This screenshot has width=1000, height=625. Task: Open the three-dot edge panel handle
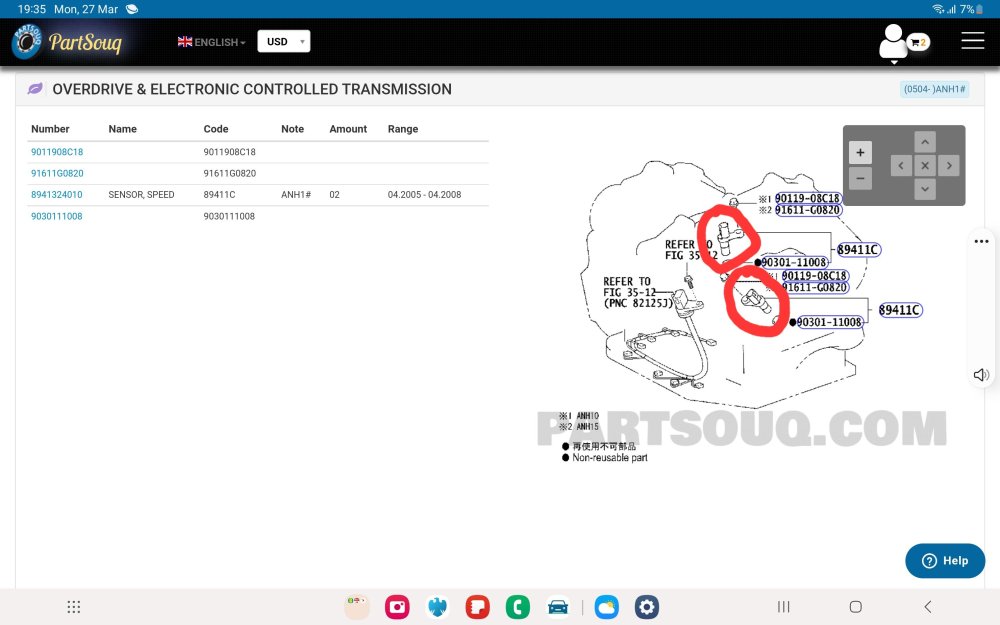coord(982,241)
